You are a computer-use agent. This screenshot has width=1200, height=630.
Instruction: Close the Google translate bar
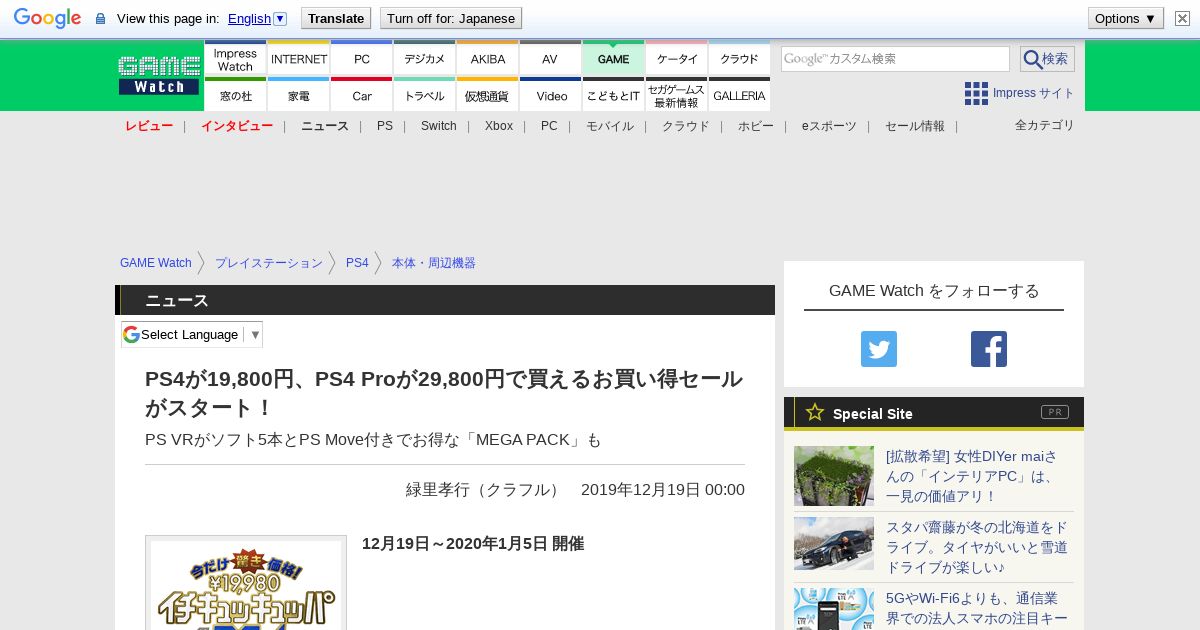click(1182, 18)
